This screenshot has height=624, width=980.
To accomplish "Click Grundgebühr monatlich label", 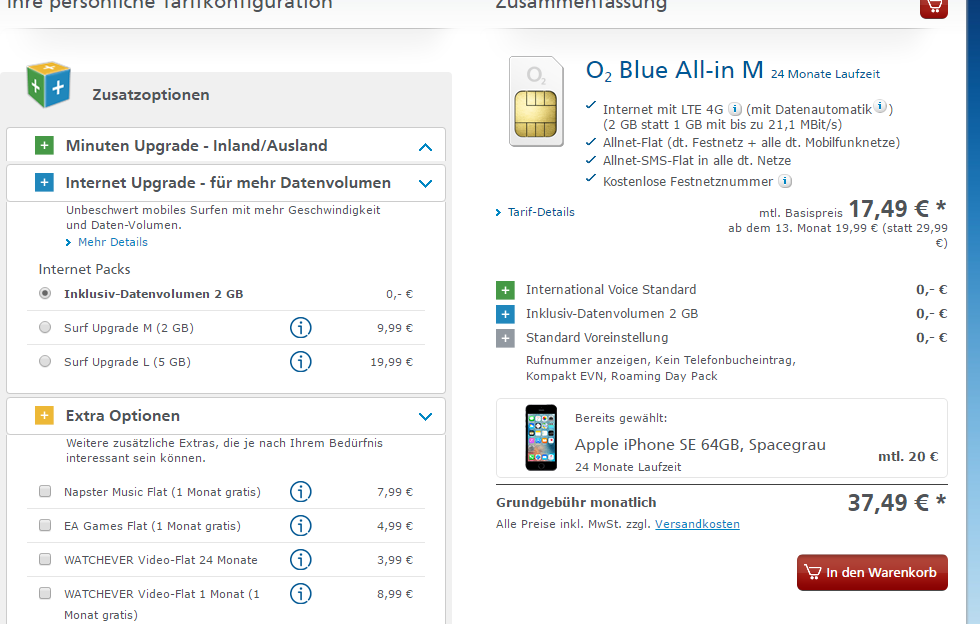I will point(576,502).
